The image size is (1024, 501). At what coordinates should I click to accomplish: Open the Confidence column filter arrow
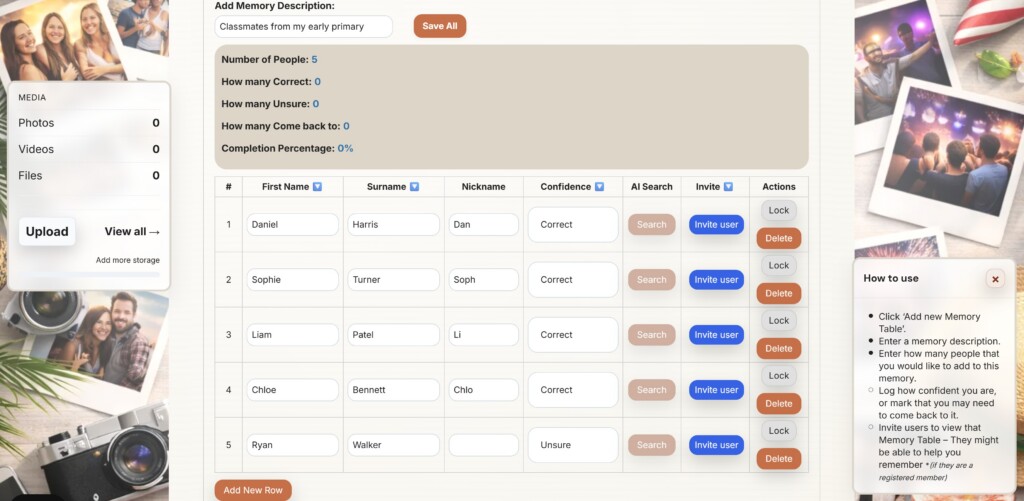(x=600, y=187)
